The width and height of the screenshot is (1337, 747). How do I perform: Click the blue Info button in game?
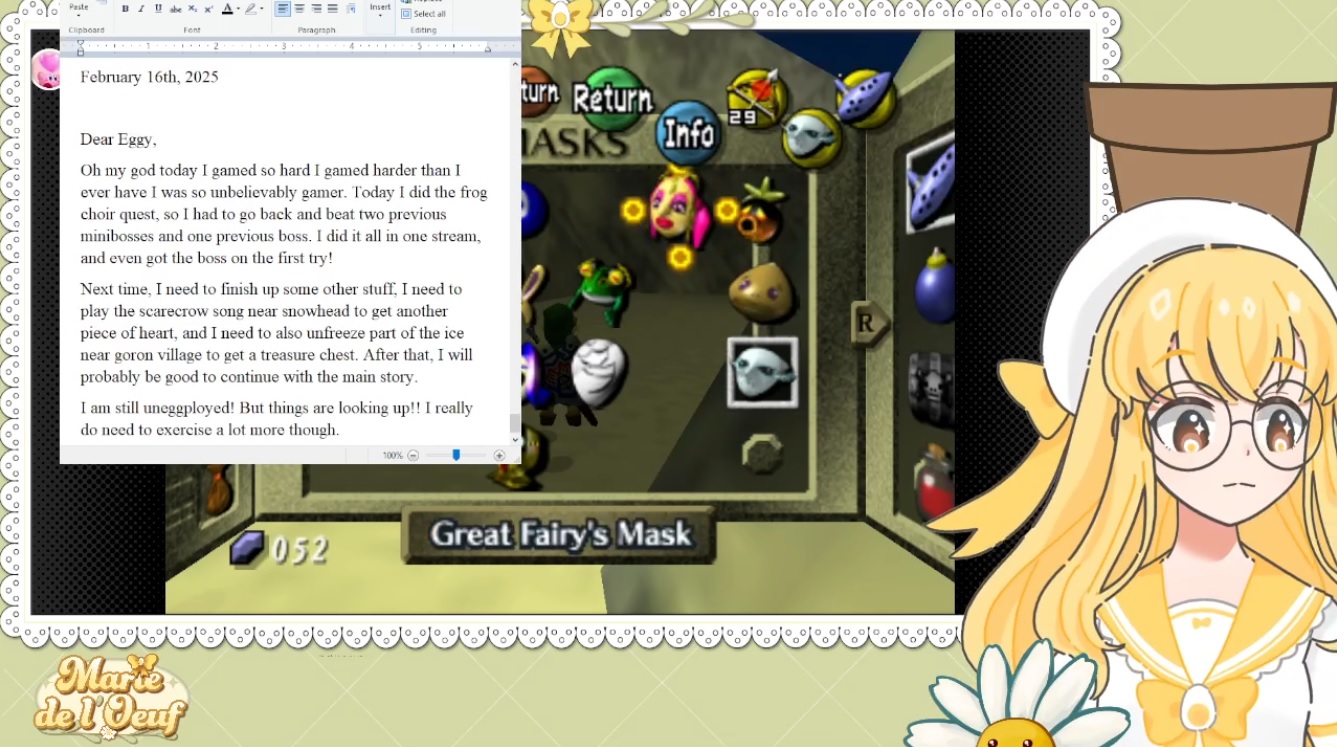[x=689, y=132]
